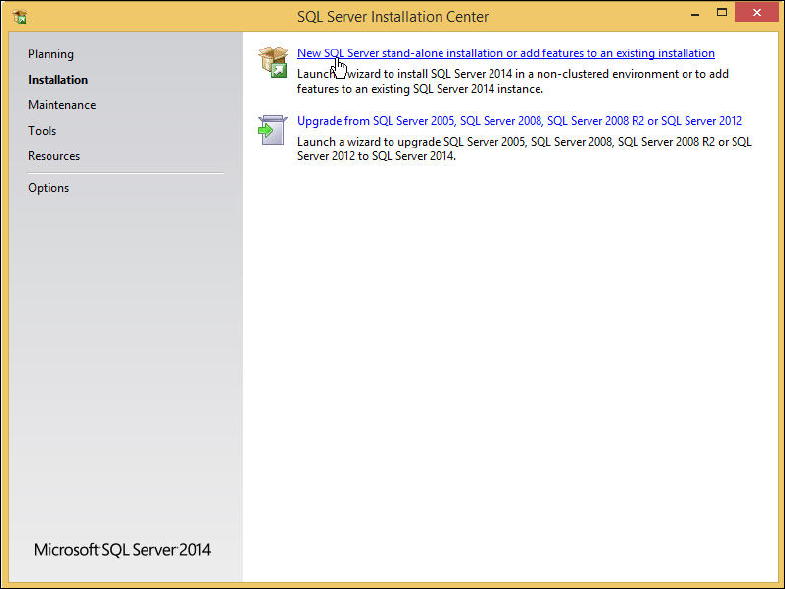Open the Options page
Viewport: 785px width, 589px height.
tap(49, 188)
